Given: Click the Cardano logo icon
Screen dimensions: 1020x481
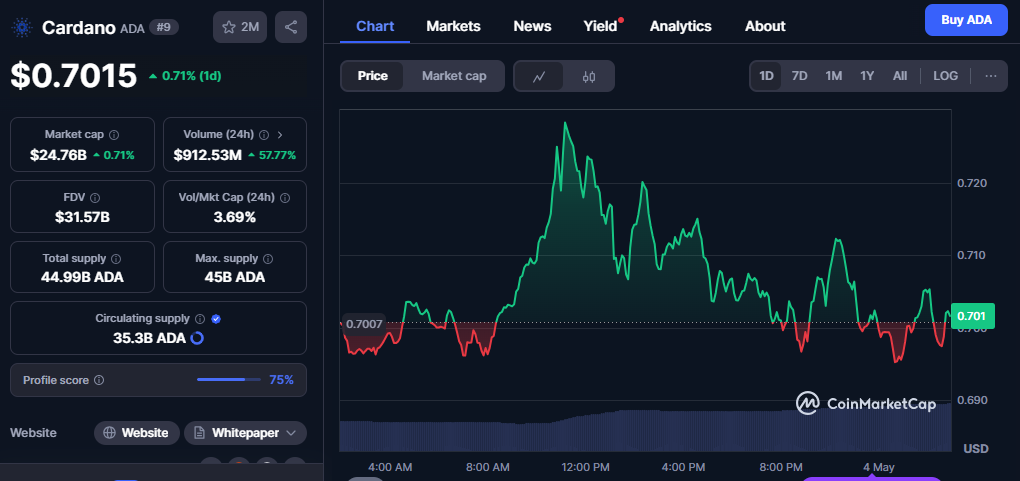Looking at the screenshot, I should pos(22,27).
